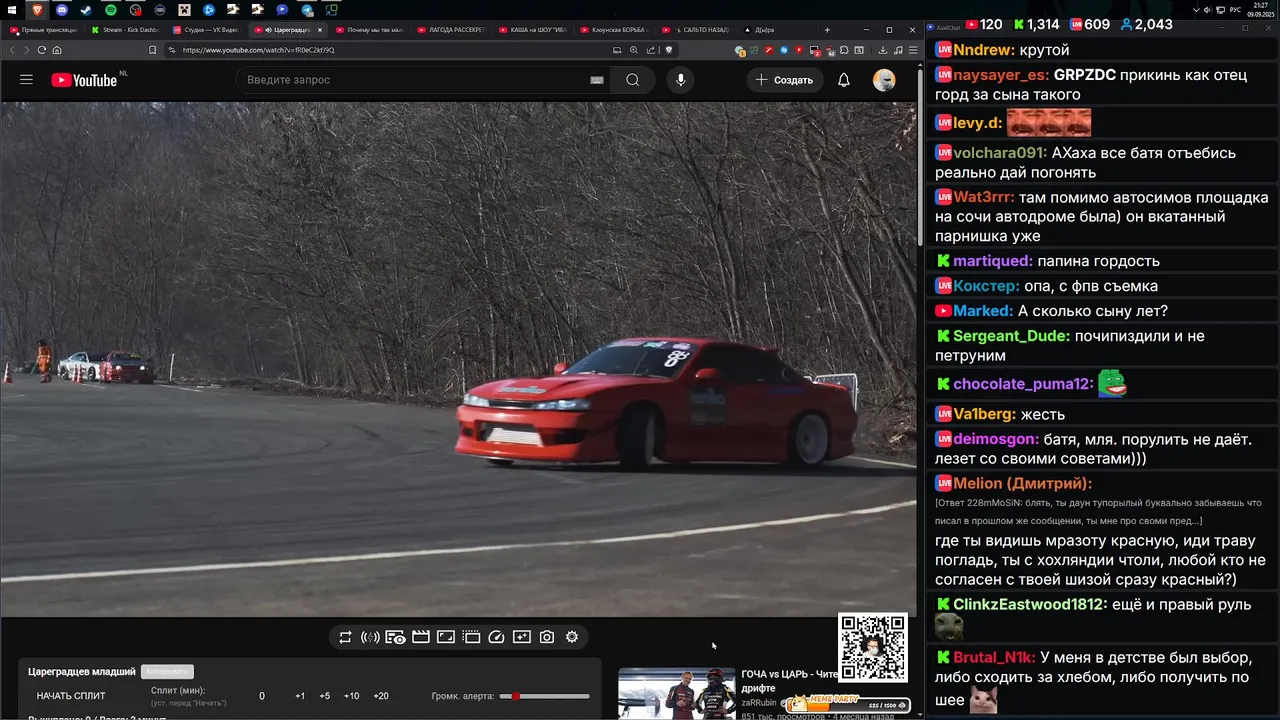The height and width of the screenshot is (720, 1280).
Task: Toggle the loop icon in player toolbar
Action: [345, 637]
